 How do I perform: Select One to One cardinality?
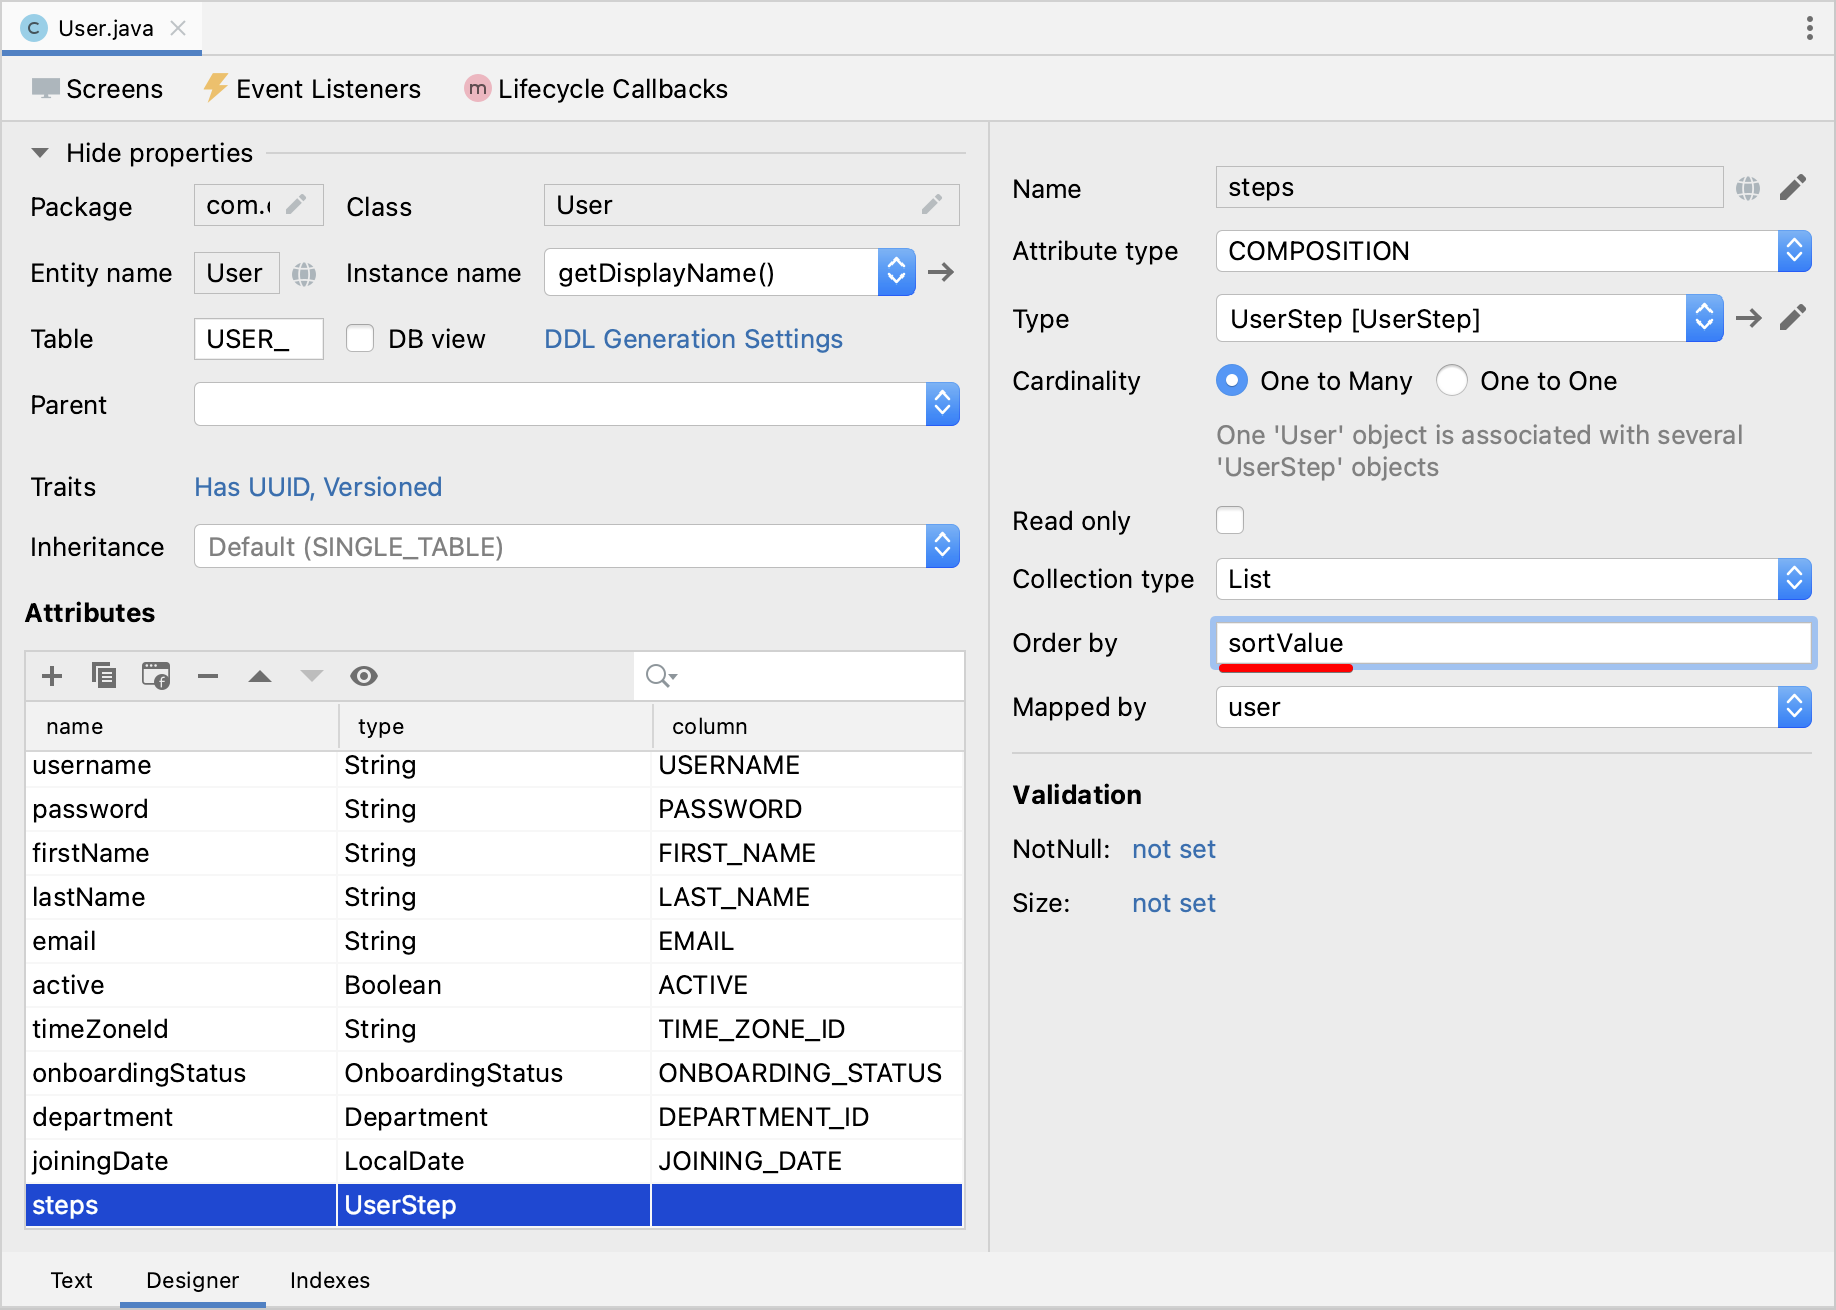tap(1452, 381)
